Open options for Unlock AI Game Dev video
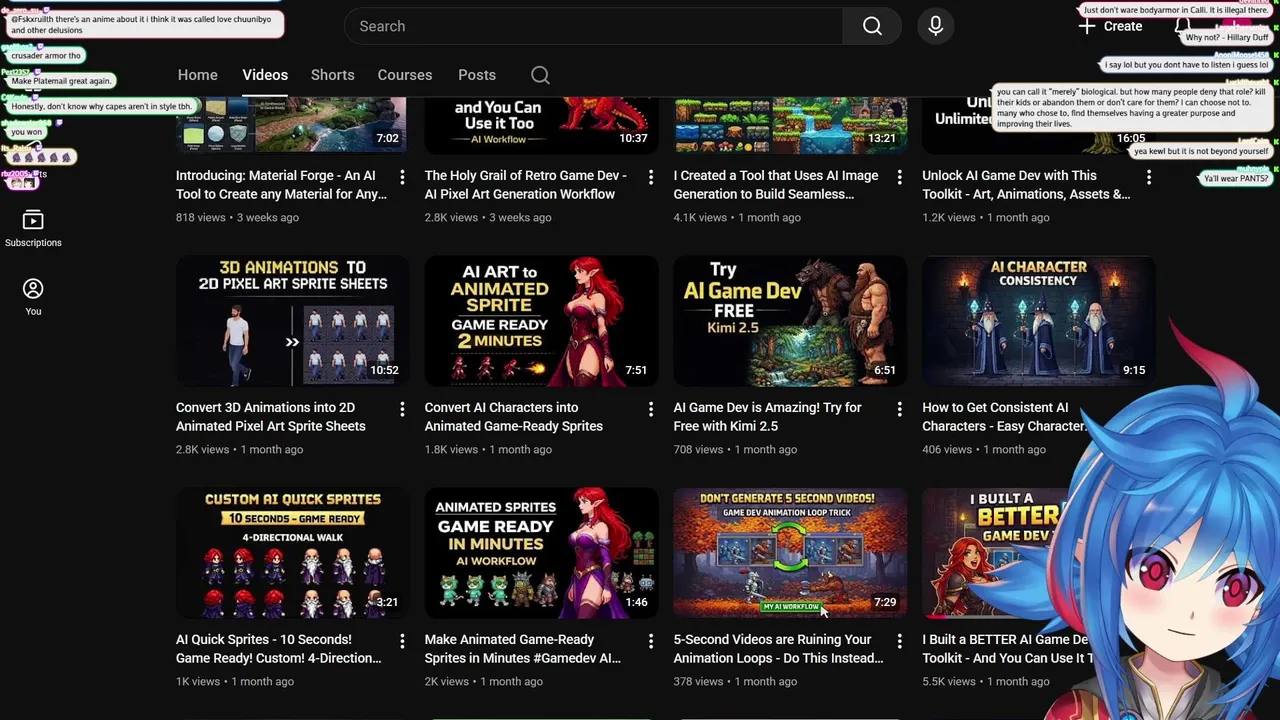 pyautogui.click(x=1148, y=177)
